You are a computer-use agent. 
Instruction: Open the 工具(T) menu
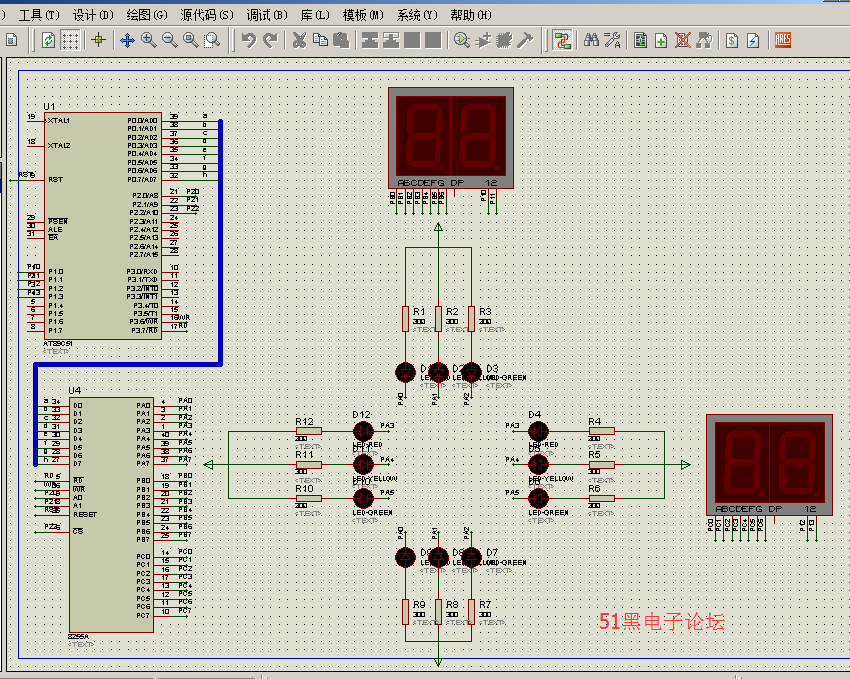(x=39, y=15)
